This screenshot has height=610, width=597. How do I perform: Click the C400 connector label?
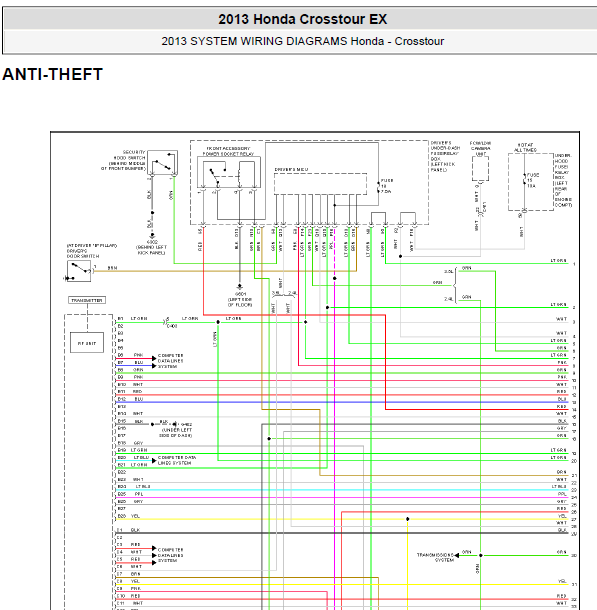pyautogui.click(x=172, y=326)
